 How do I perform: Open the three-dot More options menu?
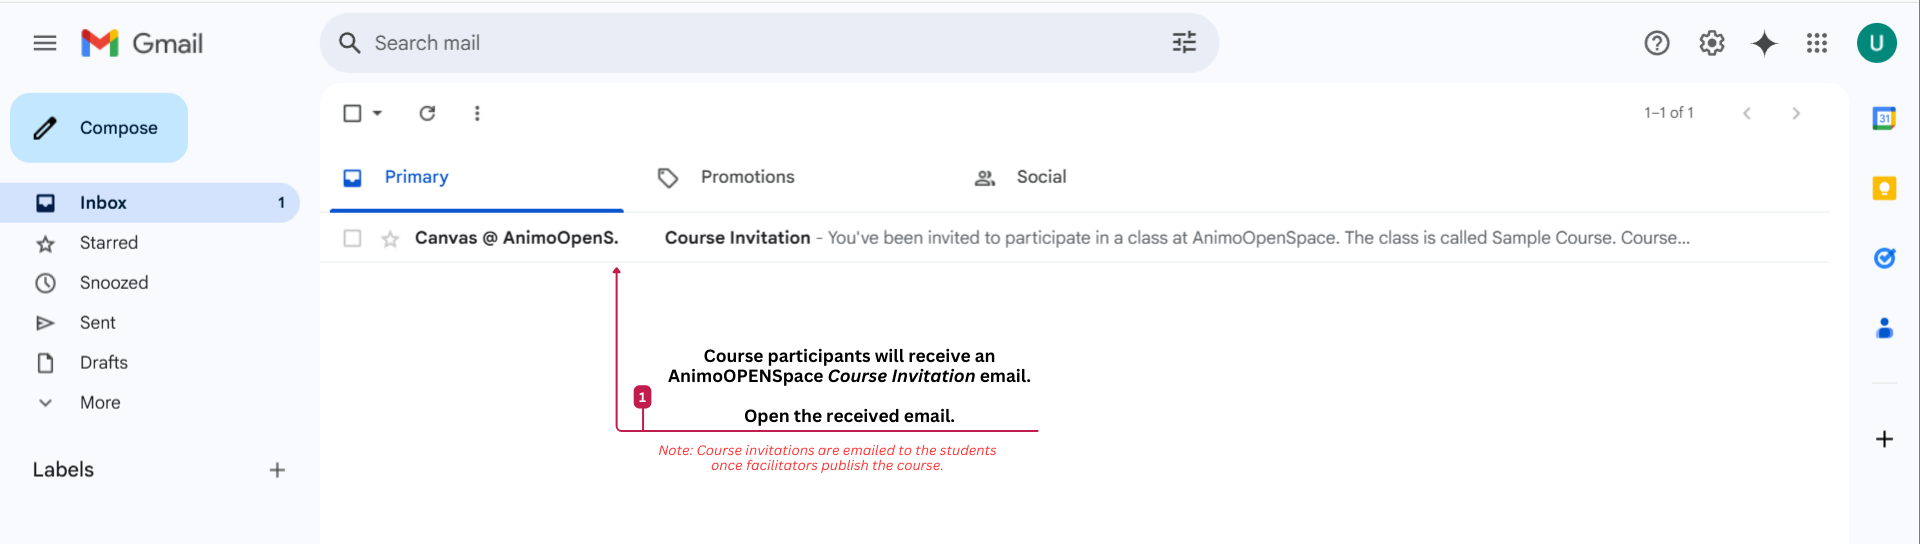(477, 113)
